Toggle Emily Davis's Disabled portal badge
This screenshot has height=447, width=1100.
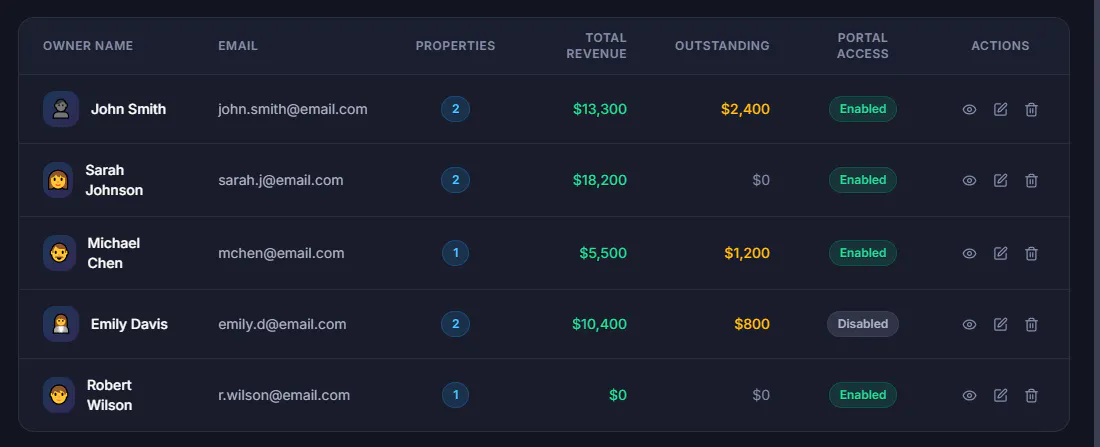[863, 324]
